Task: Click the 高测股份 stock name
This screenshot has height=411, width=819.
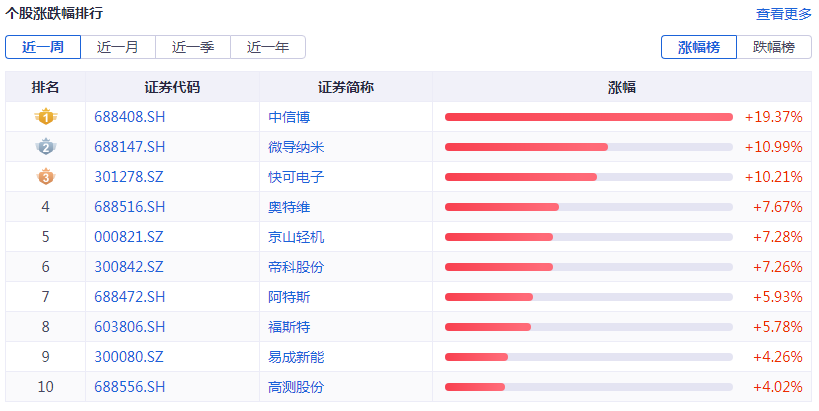Action: 296,387
